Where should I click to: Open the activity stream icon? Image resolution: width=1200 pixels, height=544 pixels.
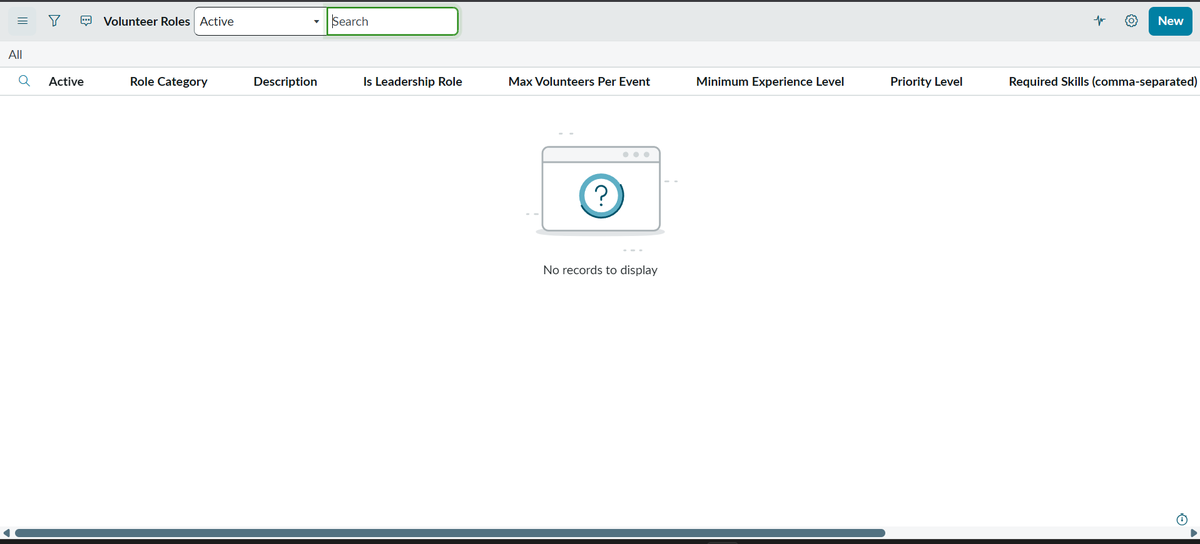tap(86, 21)
